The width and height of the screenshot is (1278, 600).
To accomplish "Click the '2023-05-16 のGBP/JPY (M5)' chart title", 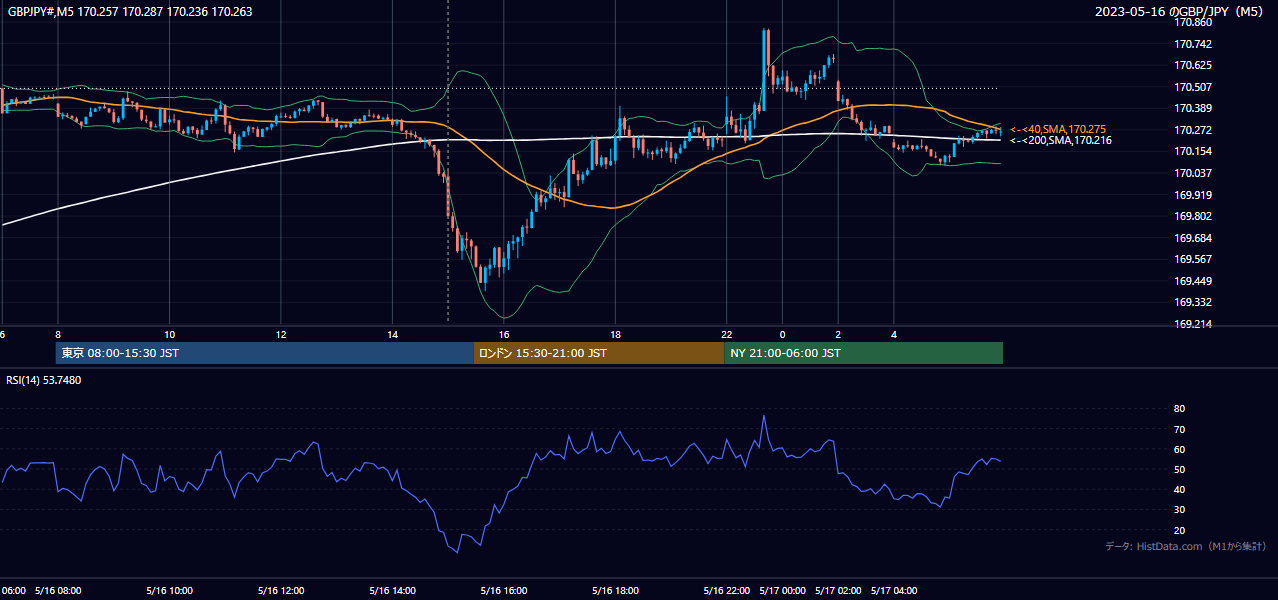I will click(x=1180, y=11).
